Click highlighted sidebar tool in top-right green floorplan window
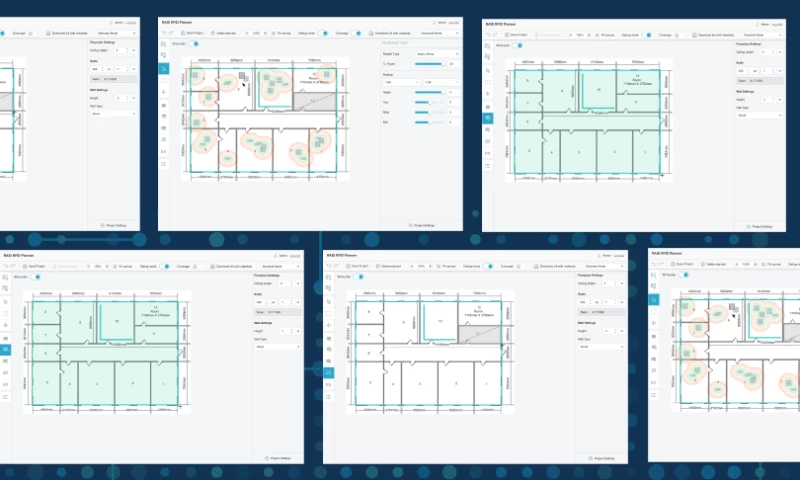The image size is (800, 480). (x=488, y=118)
